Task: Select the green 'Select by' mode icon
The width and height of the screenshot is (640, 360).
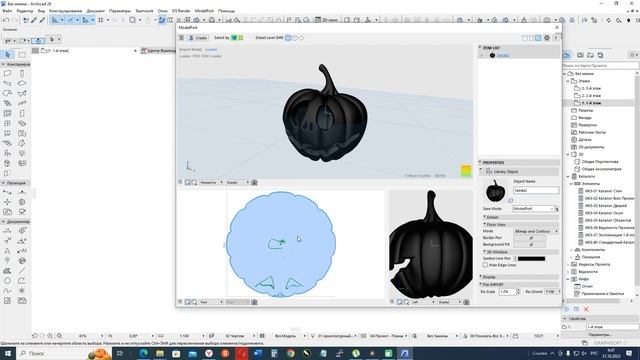Action: pos(234,38)
